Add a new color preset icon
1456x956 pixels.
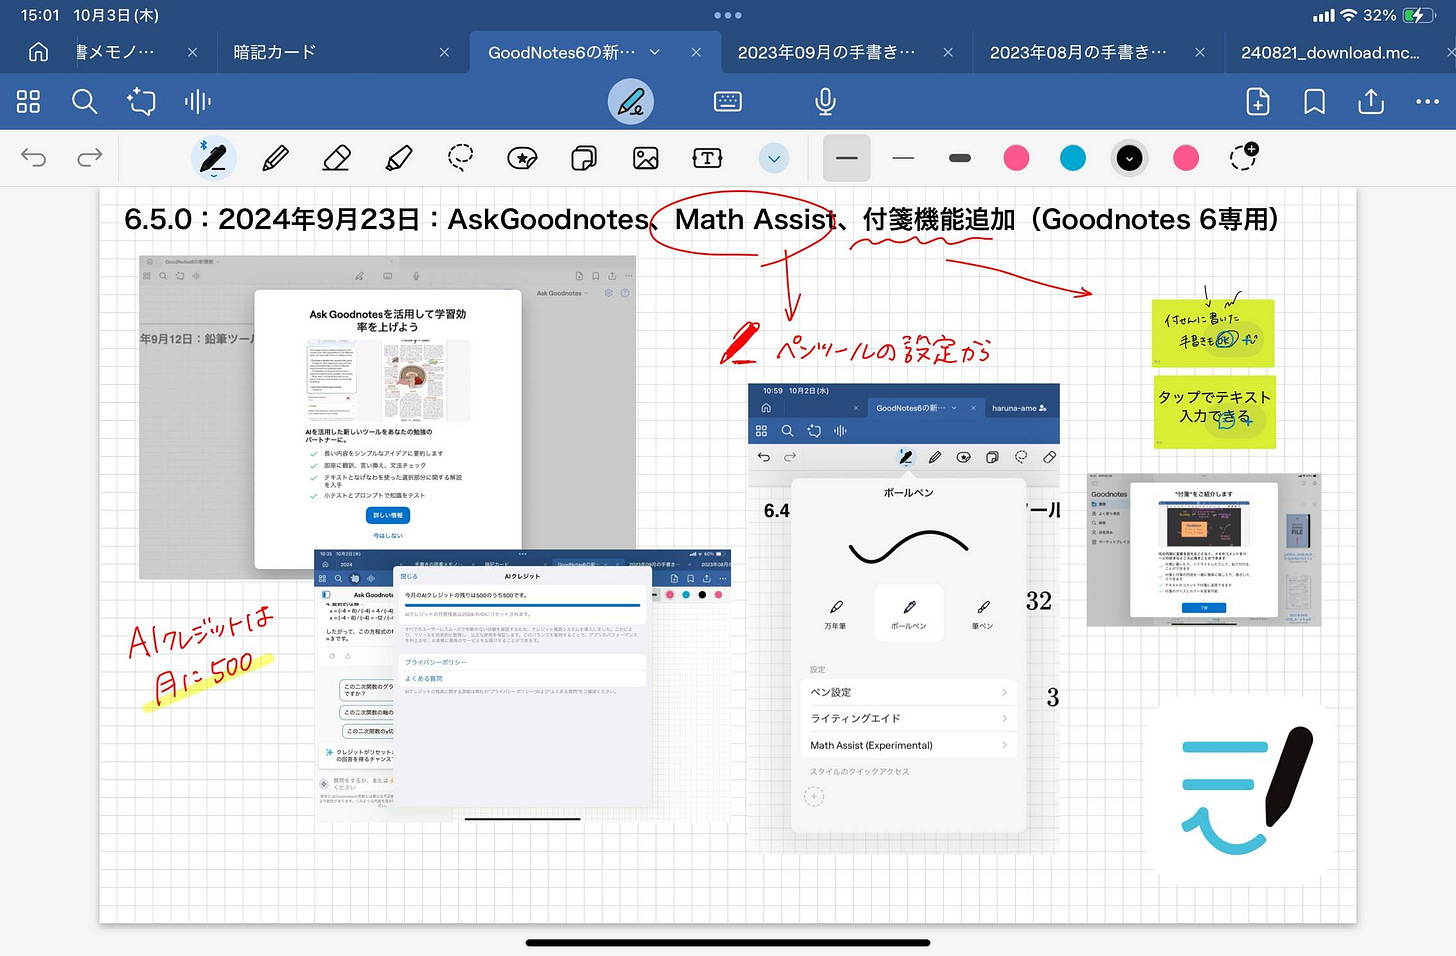tap(1243, 157)
